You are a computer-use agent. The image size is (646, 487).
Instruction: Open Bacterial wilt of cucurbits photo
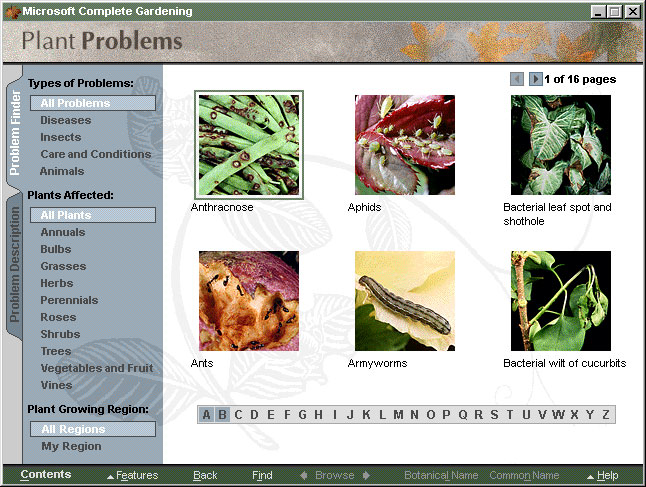[561, 301]
